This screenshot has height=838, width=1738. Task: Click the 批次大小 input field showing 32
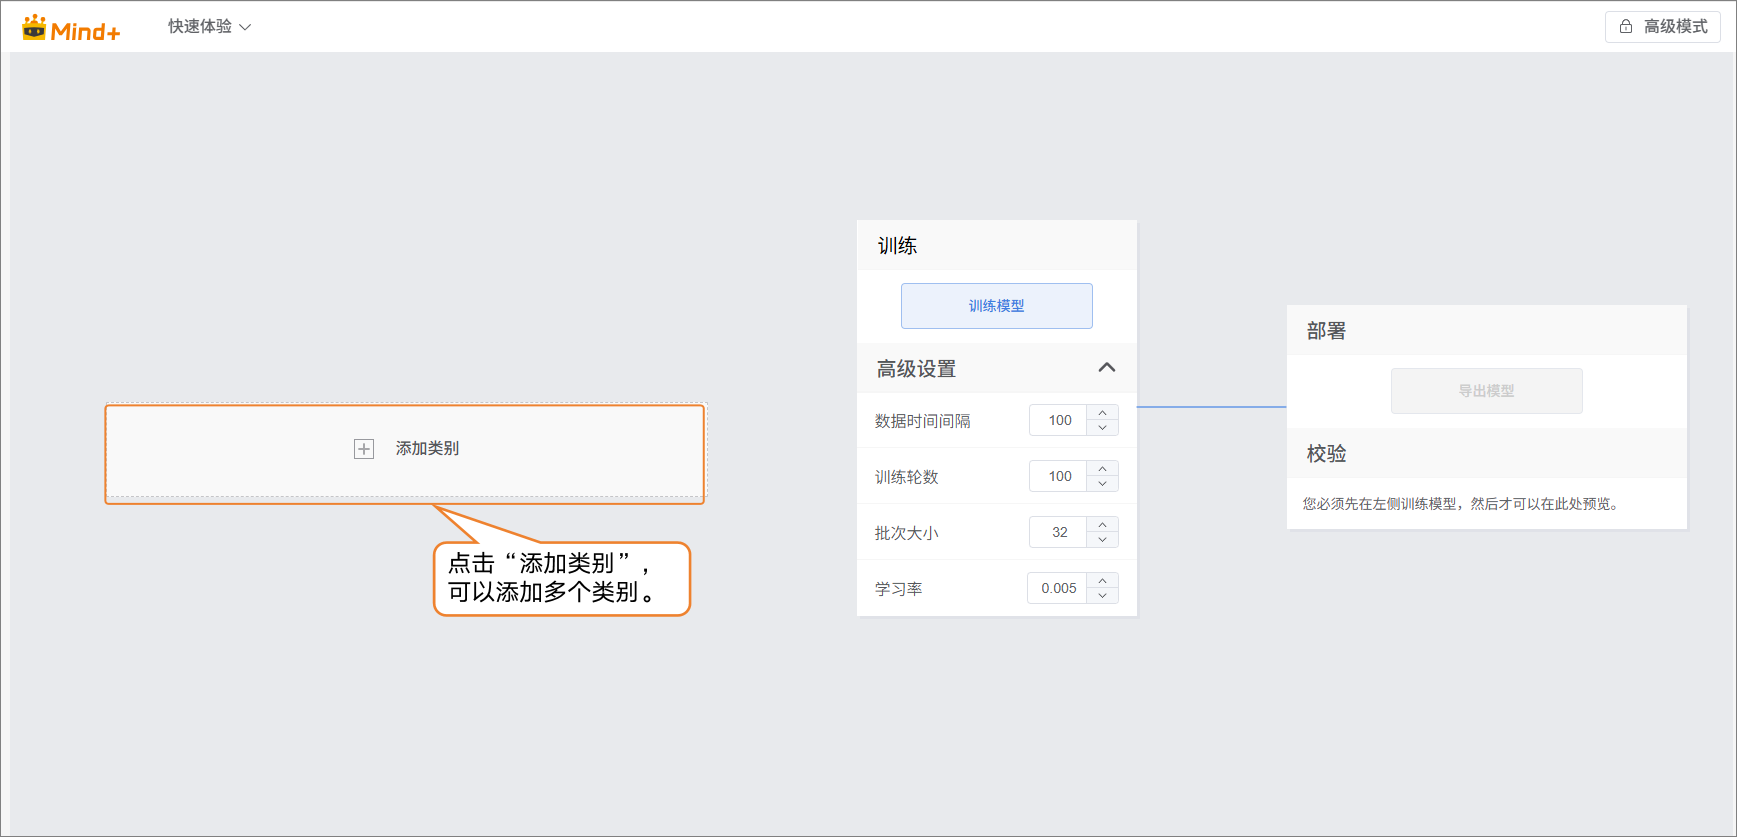(1059, 533)
